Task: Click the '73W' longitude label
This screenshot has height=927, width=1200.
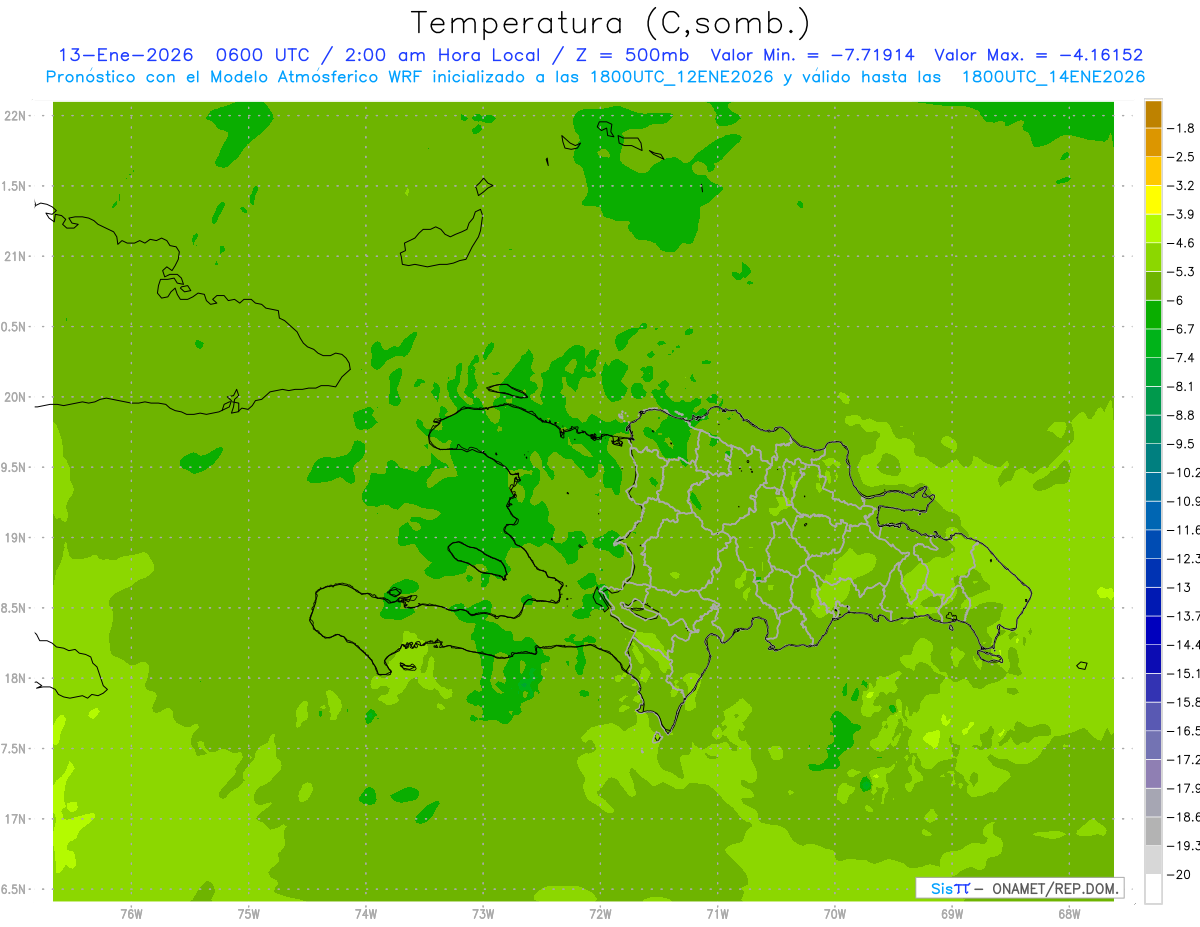Action: (483, 914)
